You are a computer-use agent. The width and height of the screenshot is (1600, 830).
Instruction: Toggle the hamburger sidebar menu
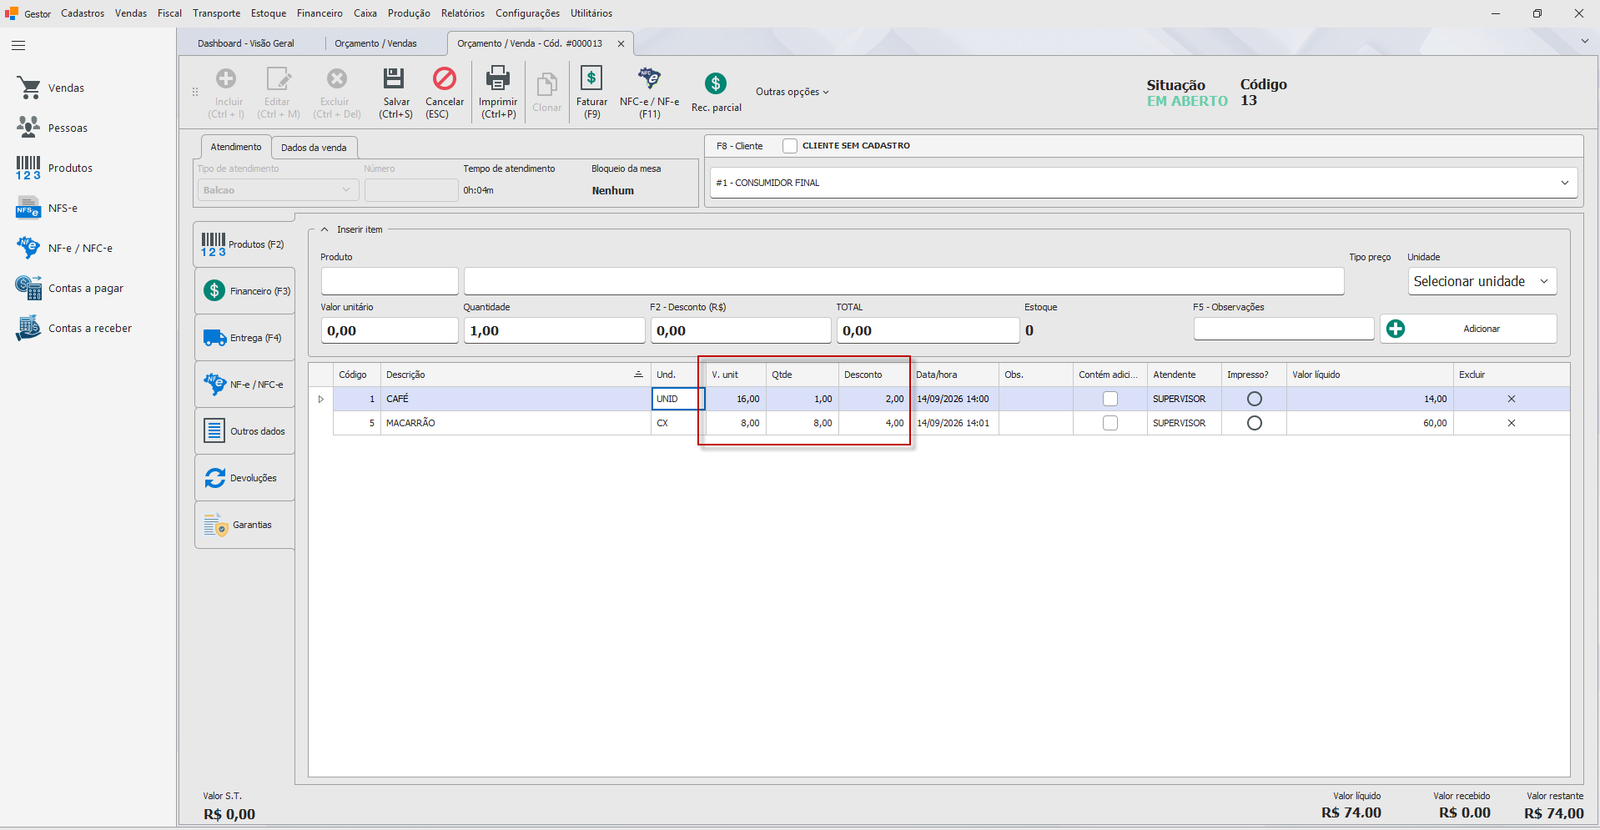coord(18,46)
